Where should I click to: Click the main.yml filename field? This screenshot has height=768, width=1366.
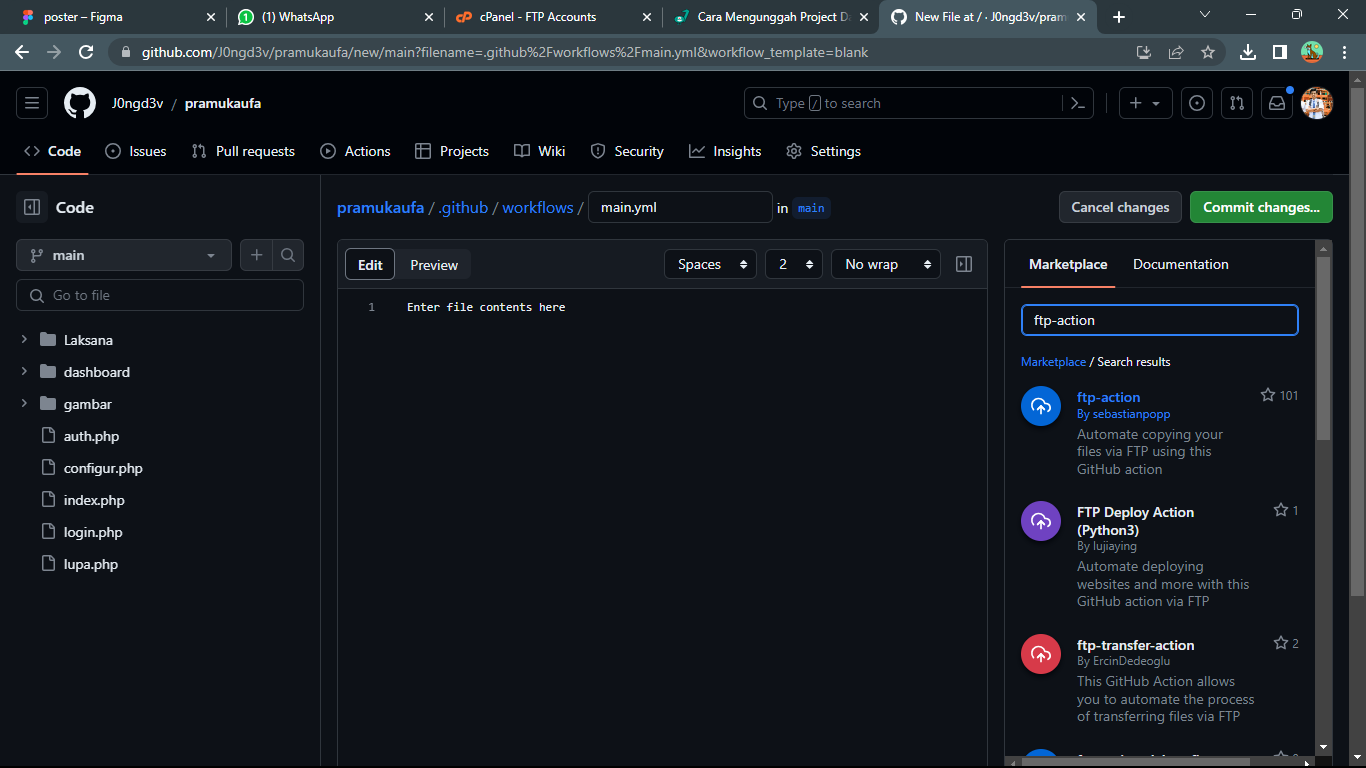(680, 207)
